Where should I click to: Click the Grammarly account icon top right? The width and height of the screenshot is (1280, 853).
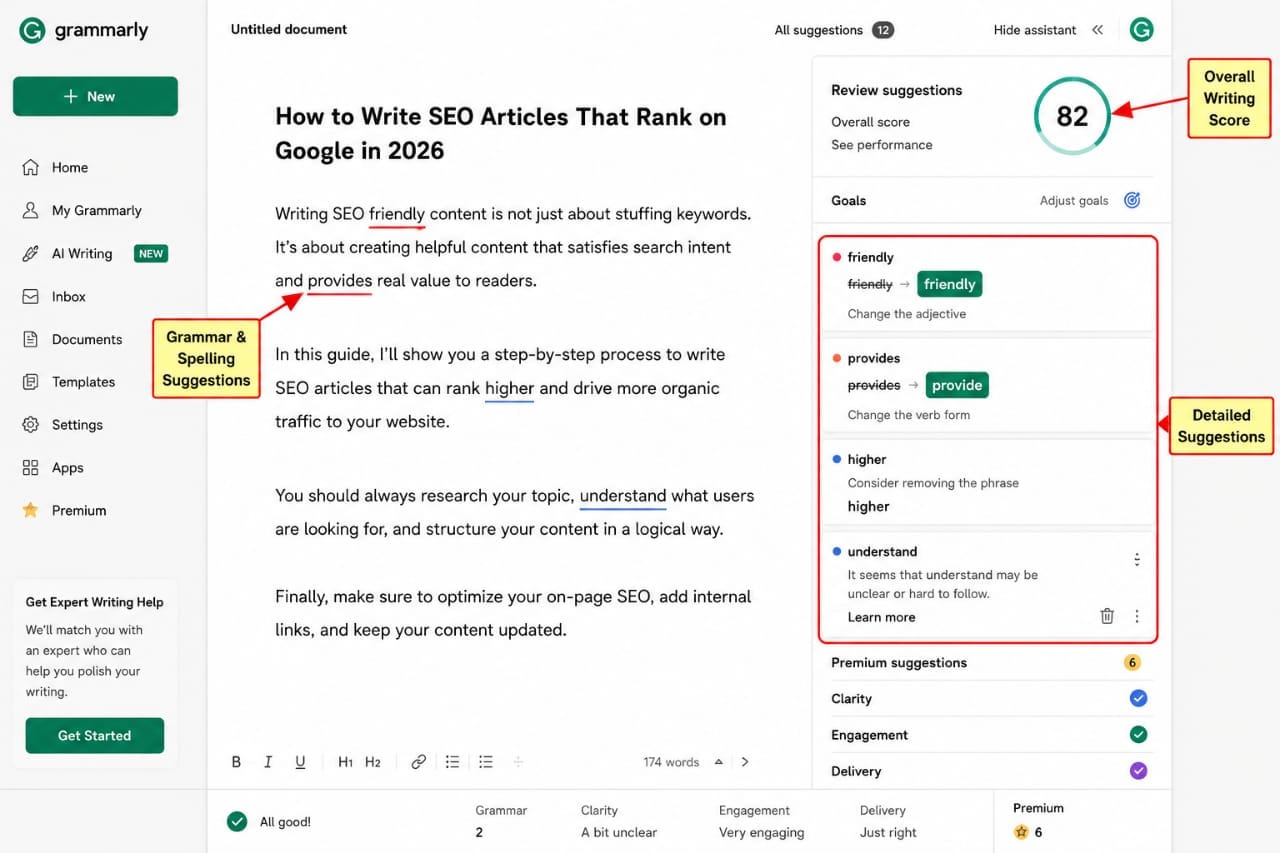pos(1142,30)
